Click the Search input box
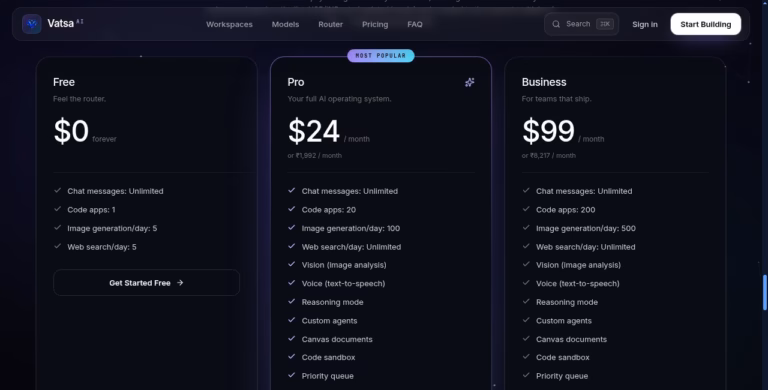Image resolution: width=768 pixels, height=390 pixels. pos(581,24)
